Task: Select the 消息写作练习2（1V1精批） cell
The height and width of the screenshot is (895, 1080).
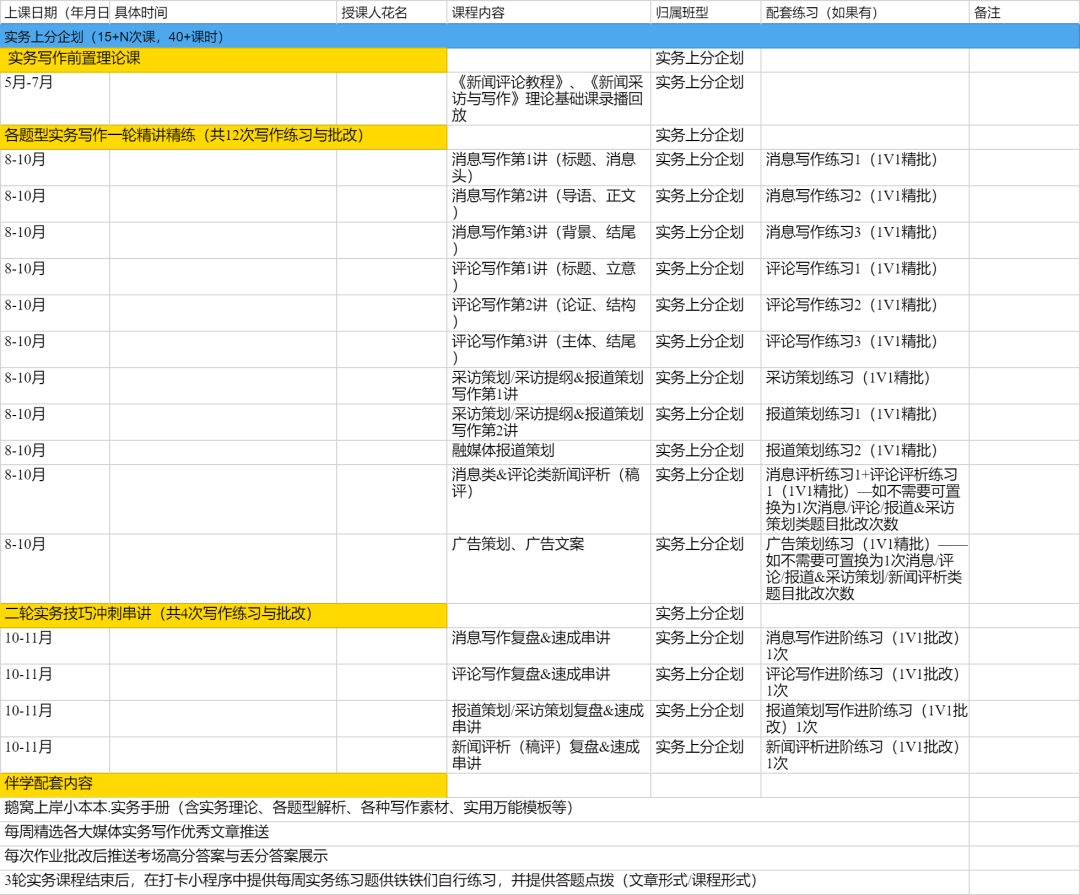Action: 865,204
